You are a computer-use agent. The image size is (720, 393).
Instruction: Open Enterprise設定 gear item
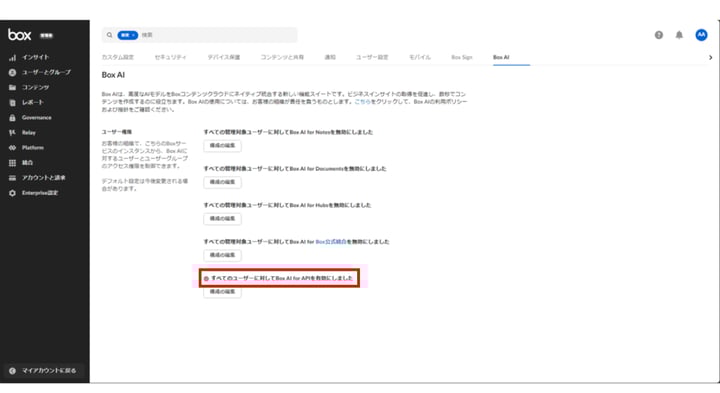click(x=34, y=193)
